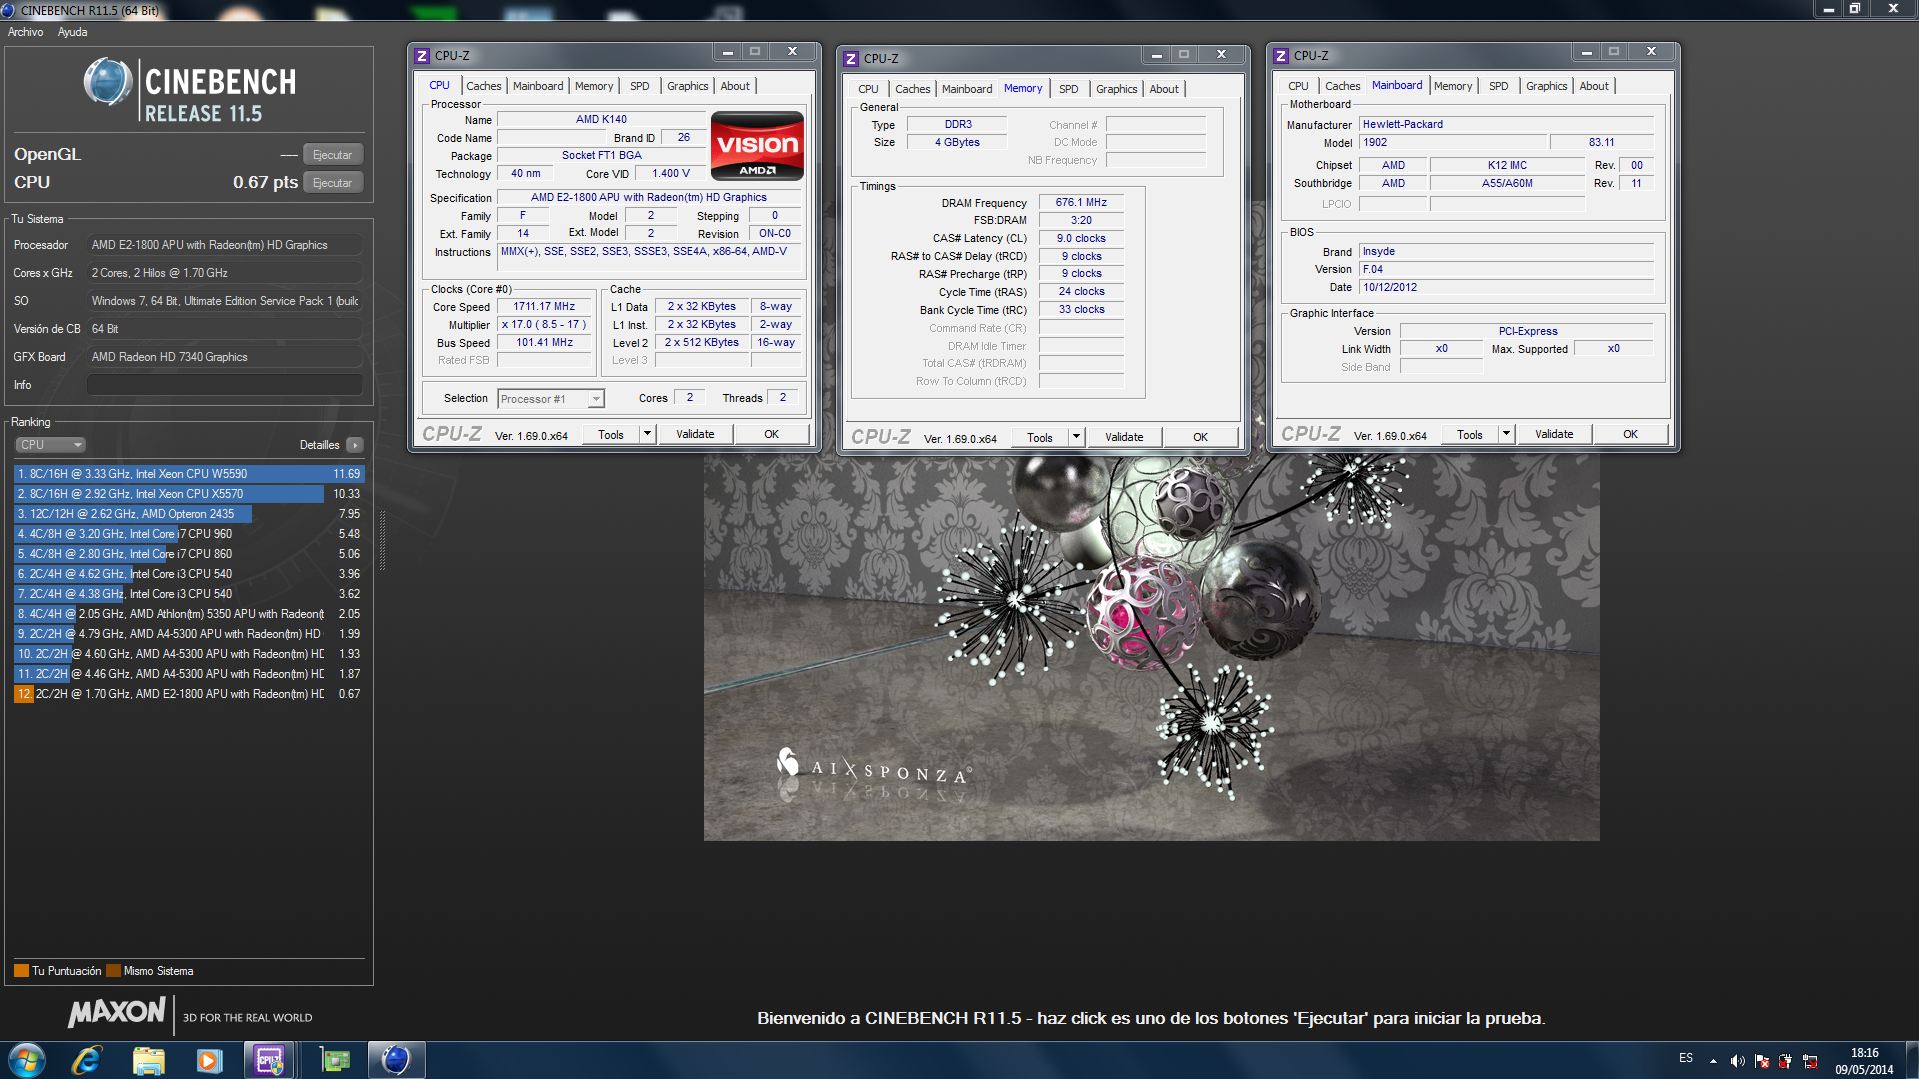The height and width of the screenshot is (1079, 1919).
Task: Click Validate in the Memory CPU-Z window
Action: coord(1124,438)
